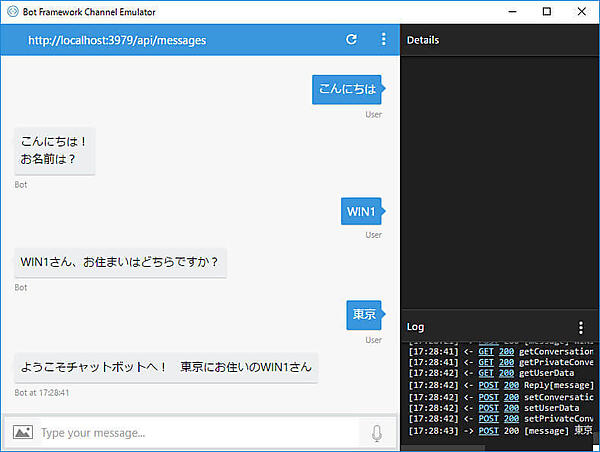Click the Log panel horizontal scrollbar

click(443, 448)
